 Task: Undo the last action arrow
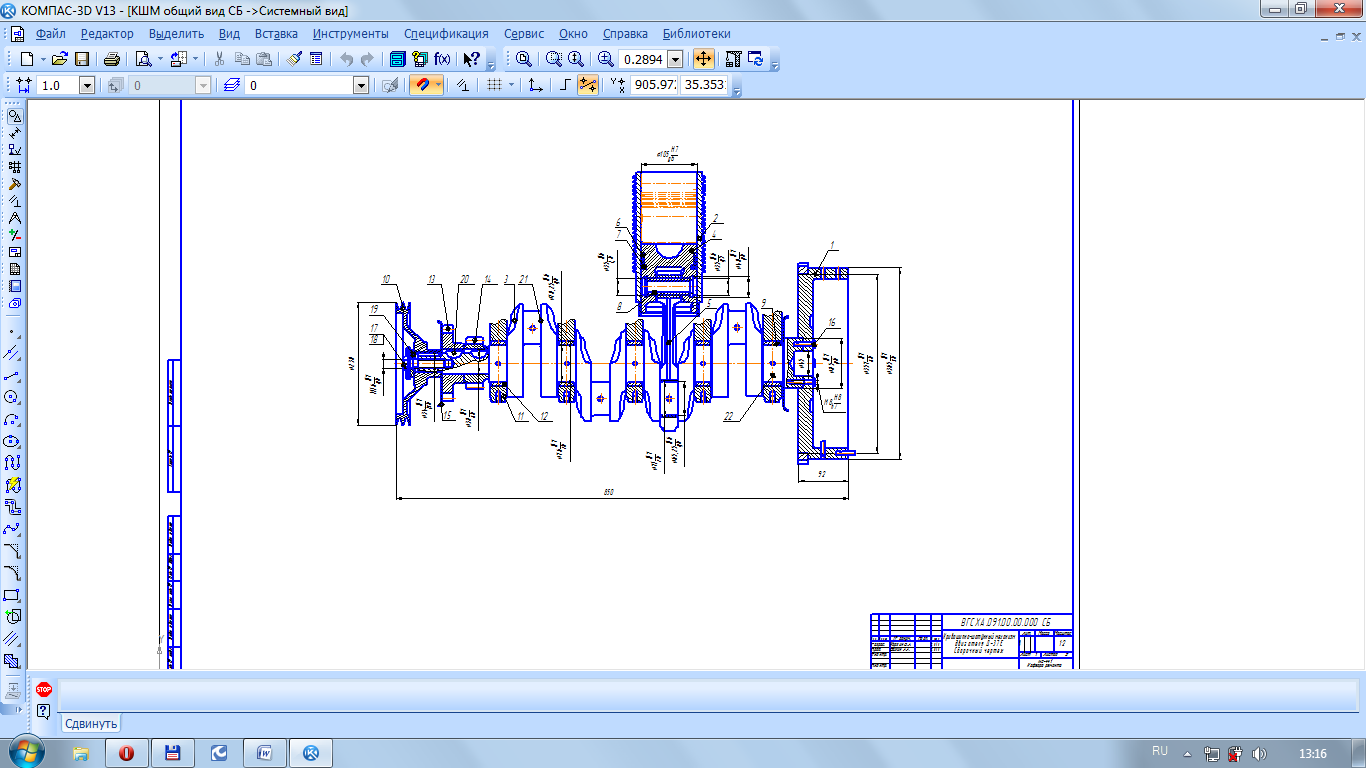click(346, 59)
